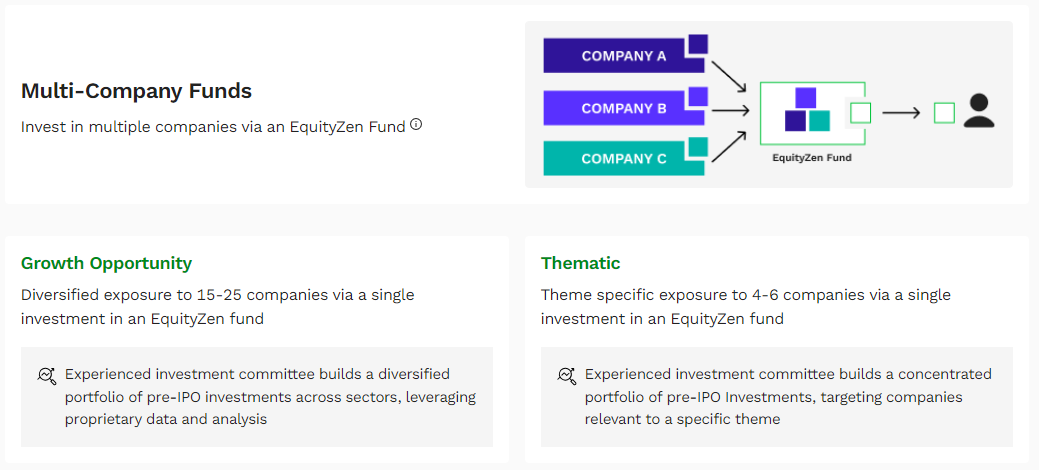Open the Growth Opportunity heading
Screen dimensions: 1039x470
[x=106, y=263]
